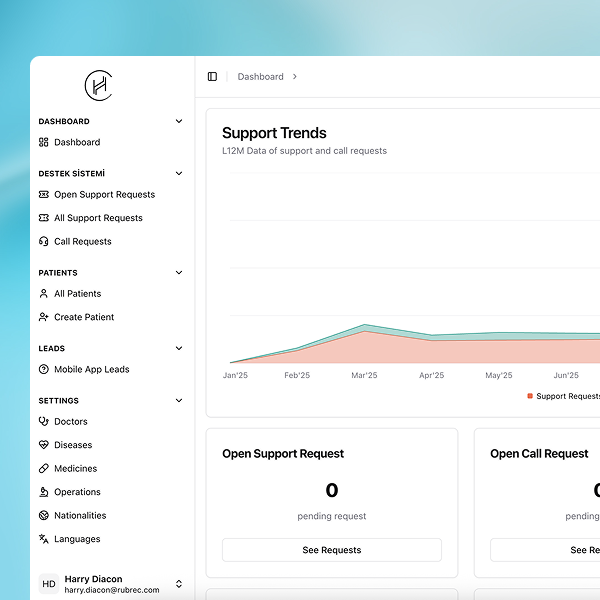This screenshot has height=600, width=600.
Task: Select Mobile App Leads in sidebar
Action: [91, 370]
